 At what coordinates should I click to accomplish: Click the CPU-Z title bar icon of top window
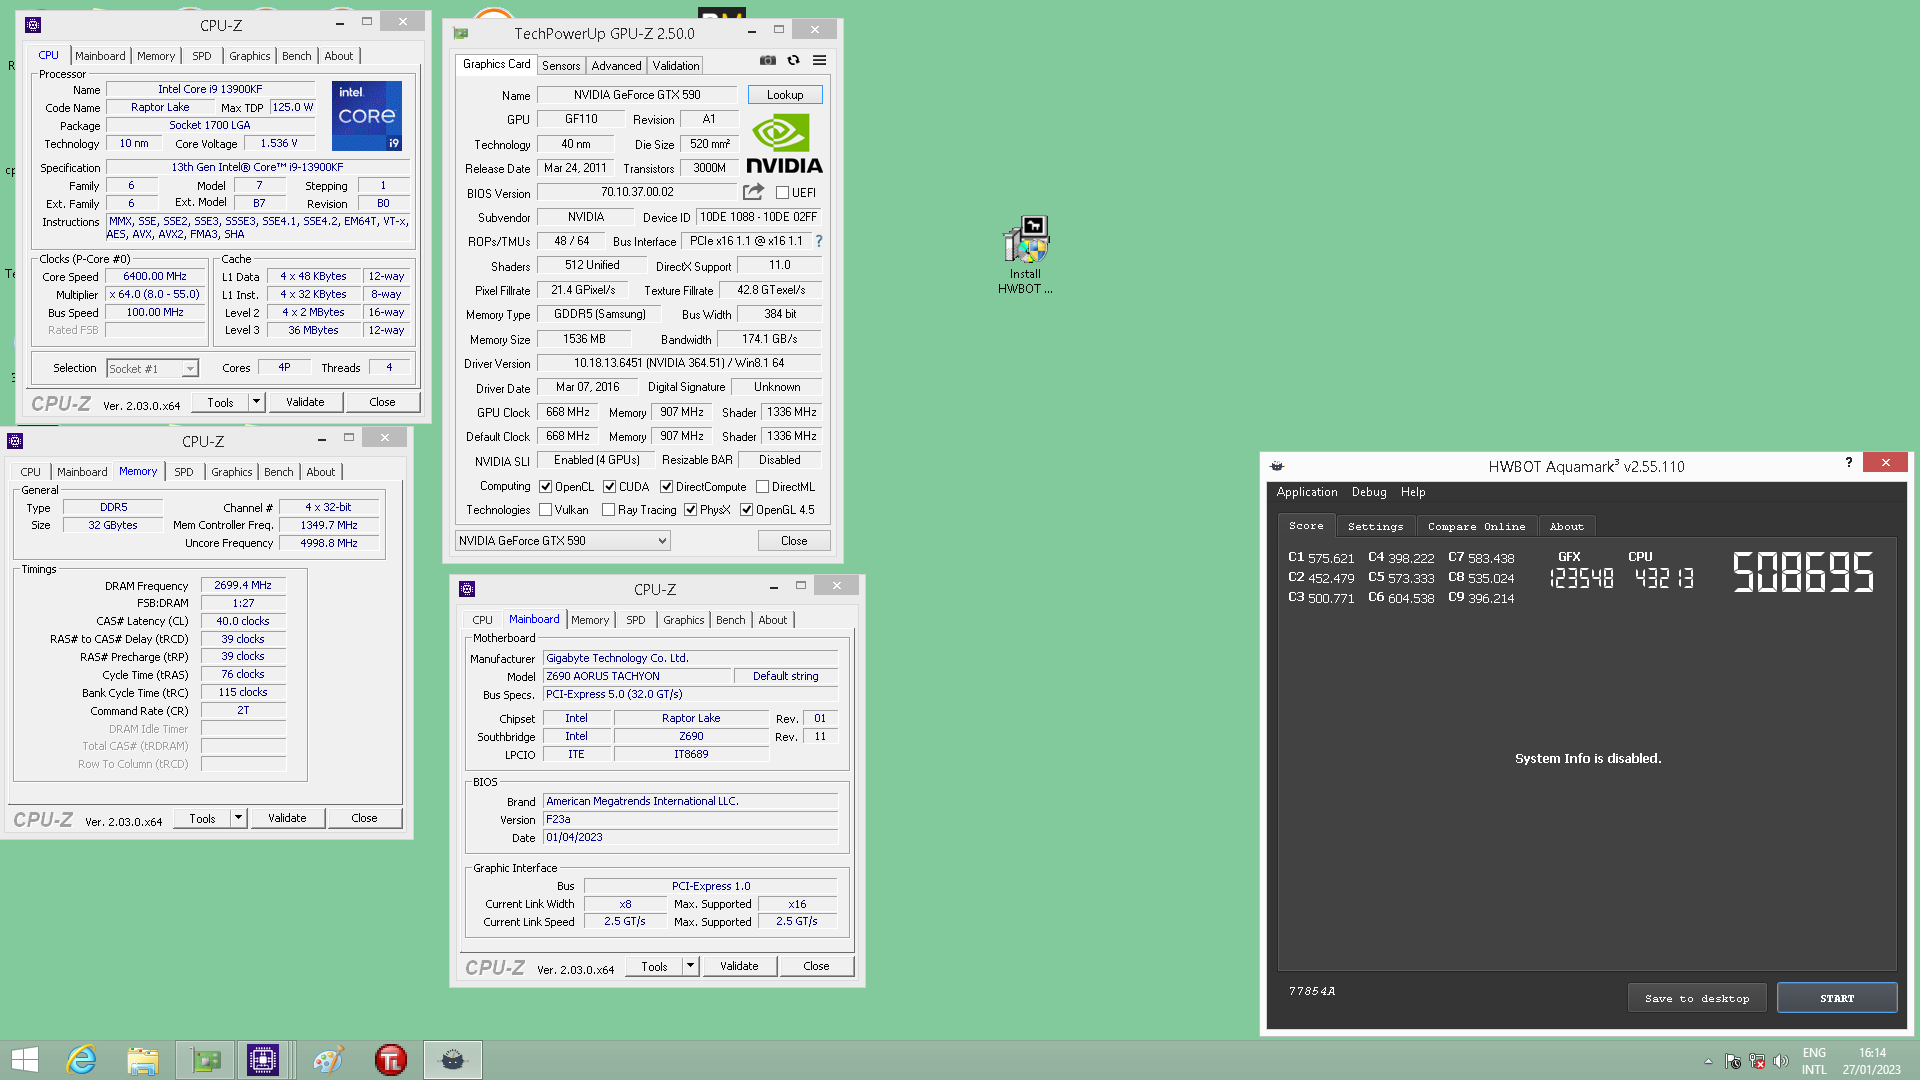[33, 25]
